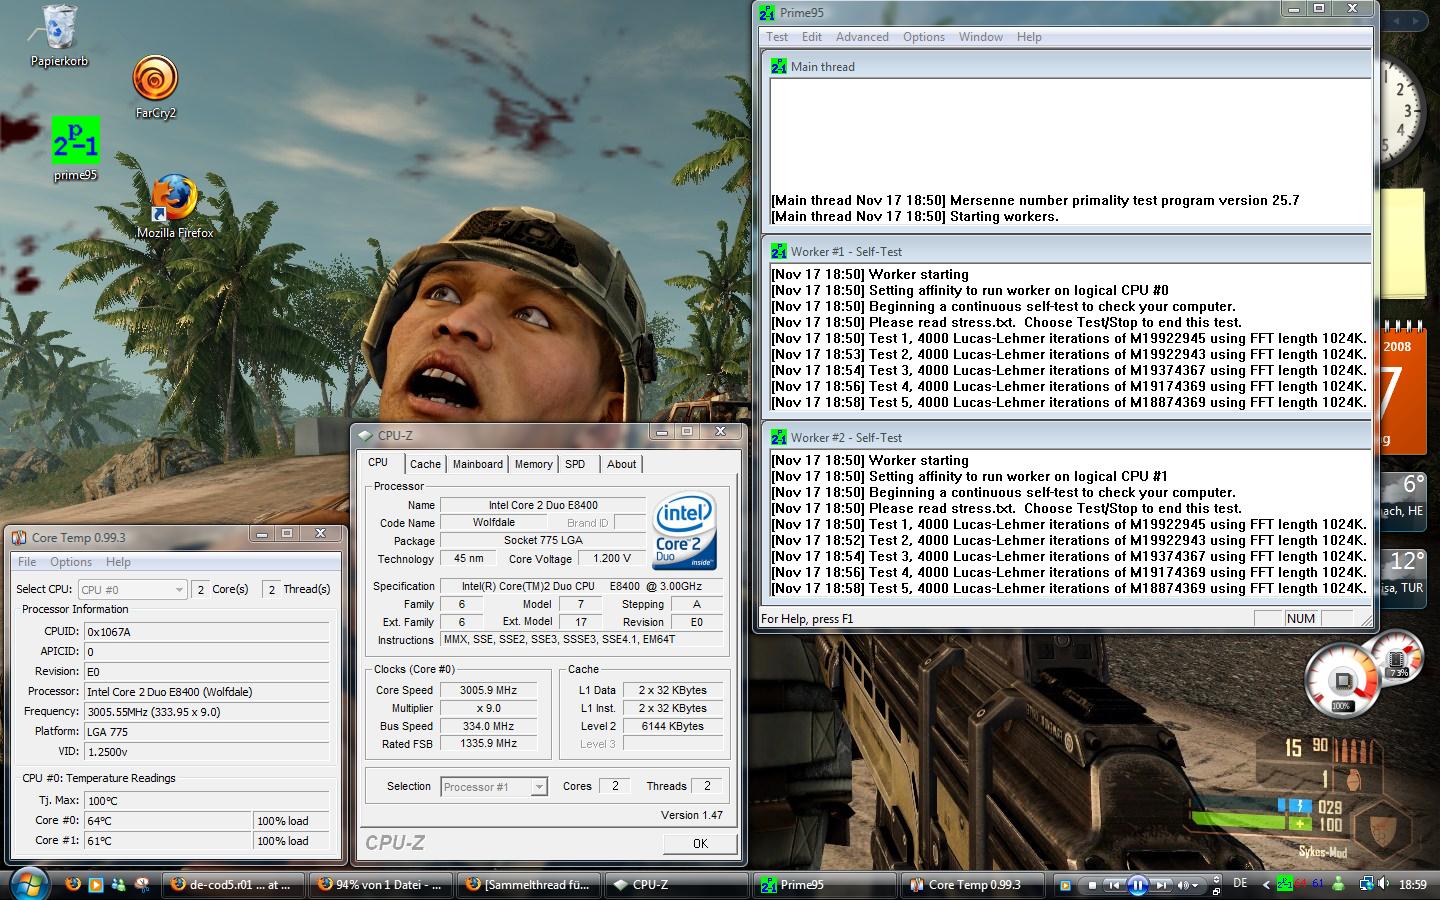Click the Intel Core 2 Duo logo in CPU-Z
Viewport: 1440px width, 900px height.
pos(684,532)
